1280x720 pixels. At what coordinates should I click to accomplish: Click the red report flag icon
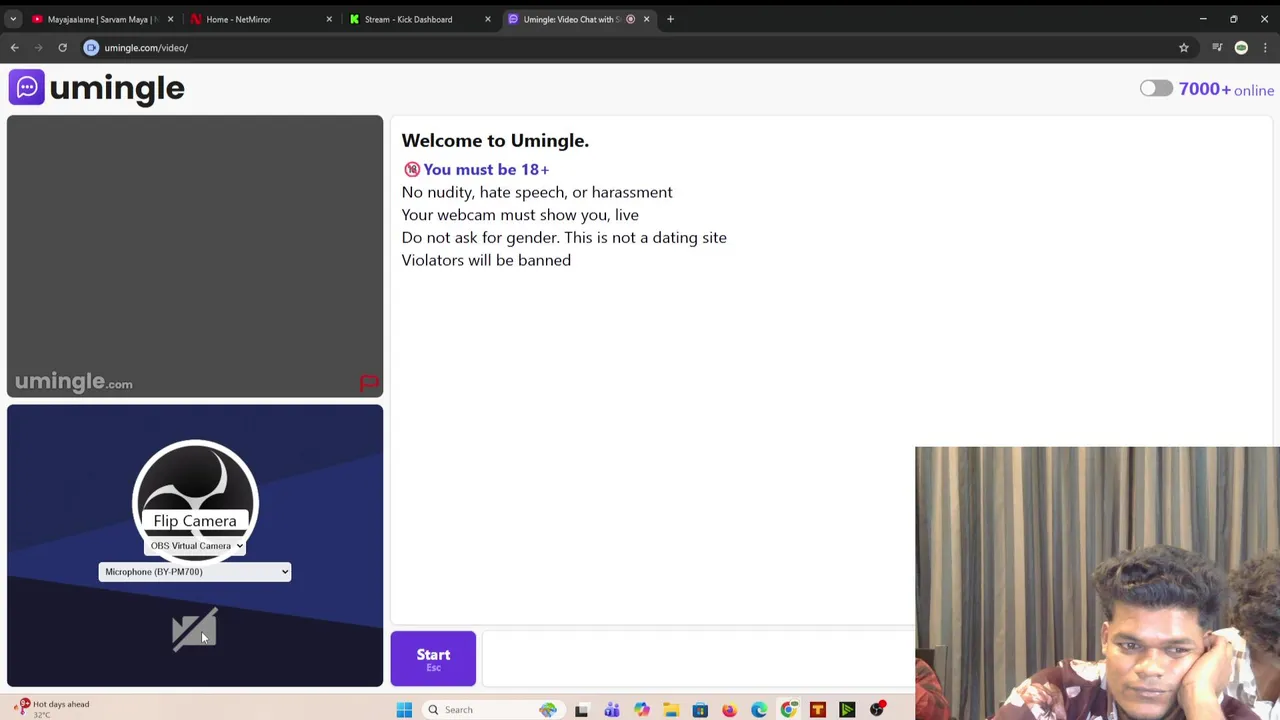coord(369,383)
